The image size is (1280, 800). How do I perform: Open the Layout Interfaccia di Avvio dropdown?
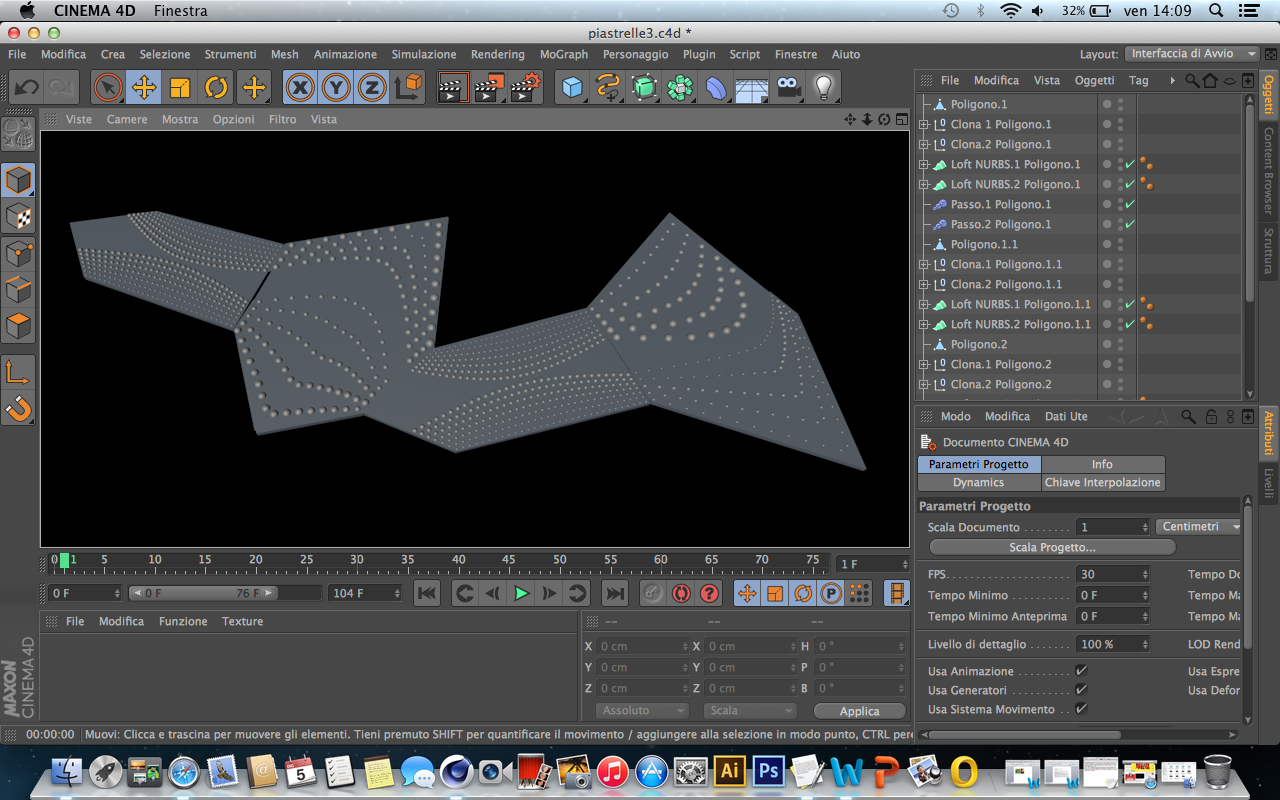(1193, 54)
